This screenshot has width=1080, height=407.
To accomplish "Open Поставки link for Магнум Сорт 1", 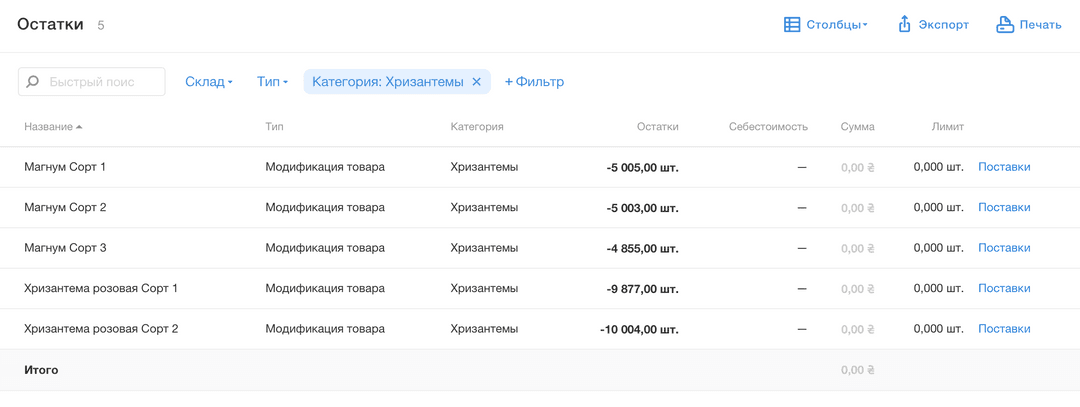I will [1004, 167].
